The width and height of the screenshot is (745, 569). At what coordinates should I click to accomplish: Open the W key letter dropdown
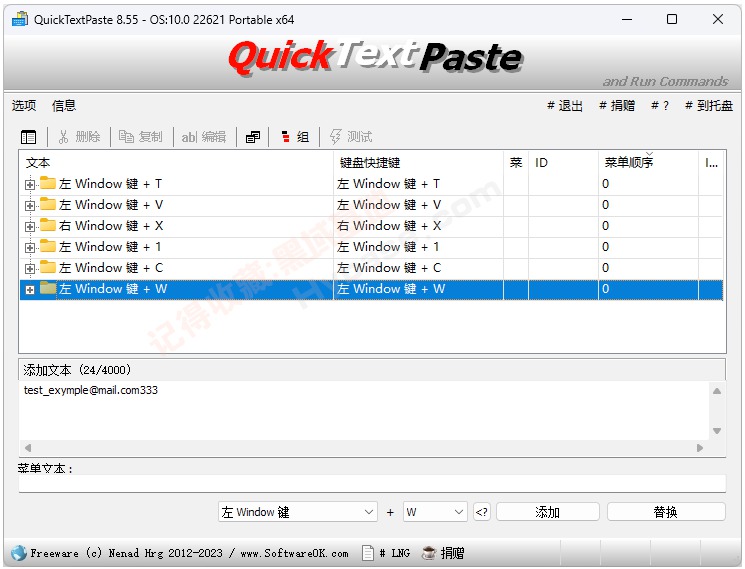435,512
